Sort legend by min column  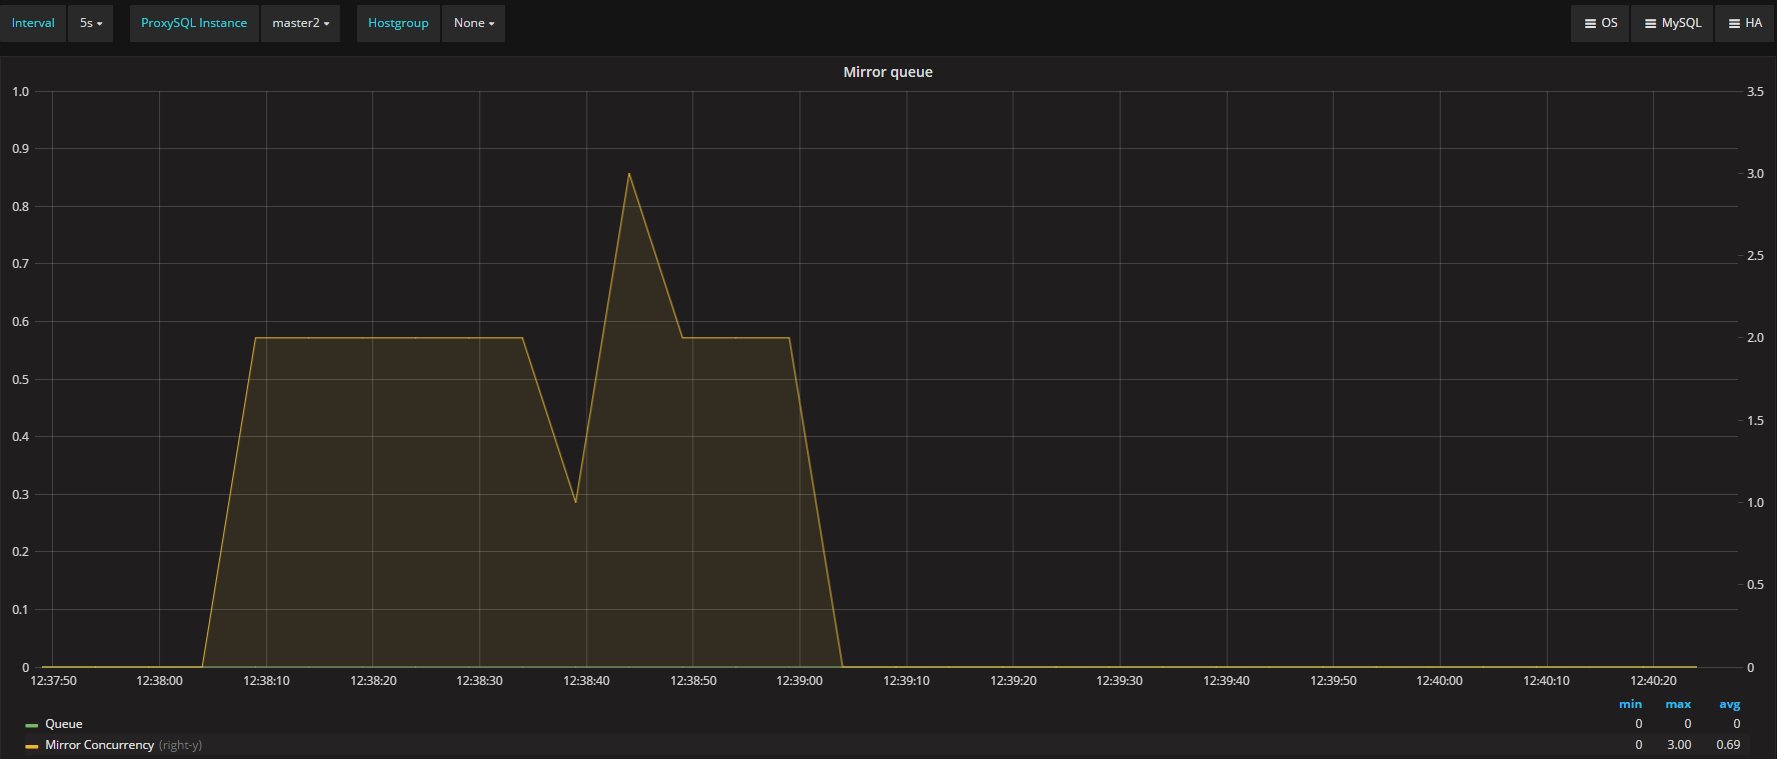click(1630, 704)
